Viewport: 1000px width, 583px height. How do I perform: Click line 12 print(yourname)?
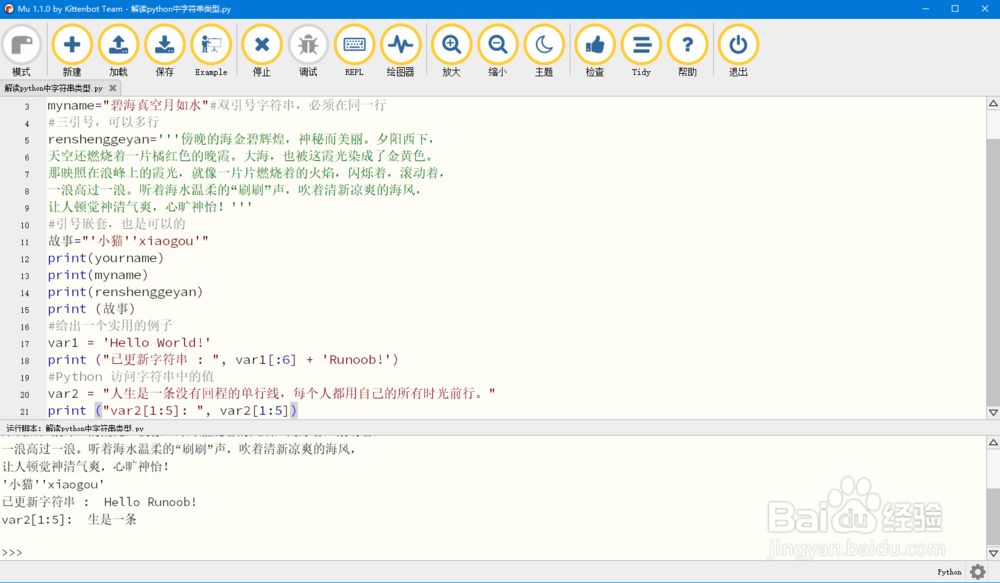[x=106, y=258]
